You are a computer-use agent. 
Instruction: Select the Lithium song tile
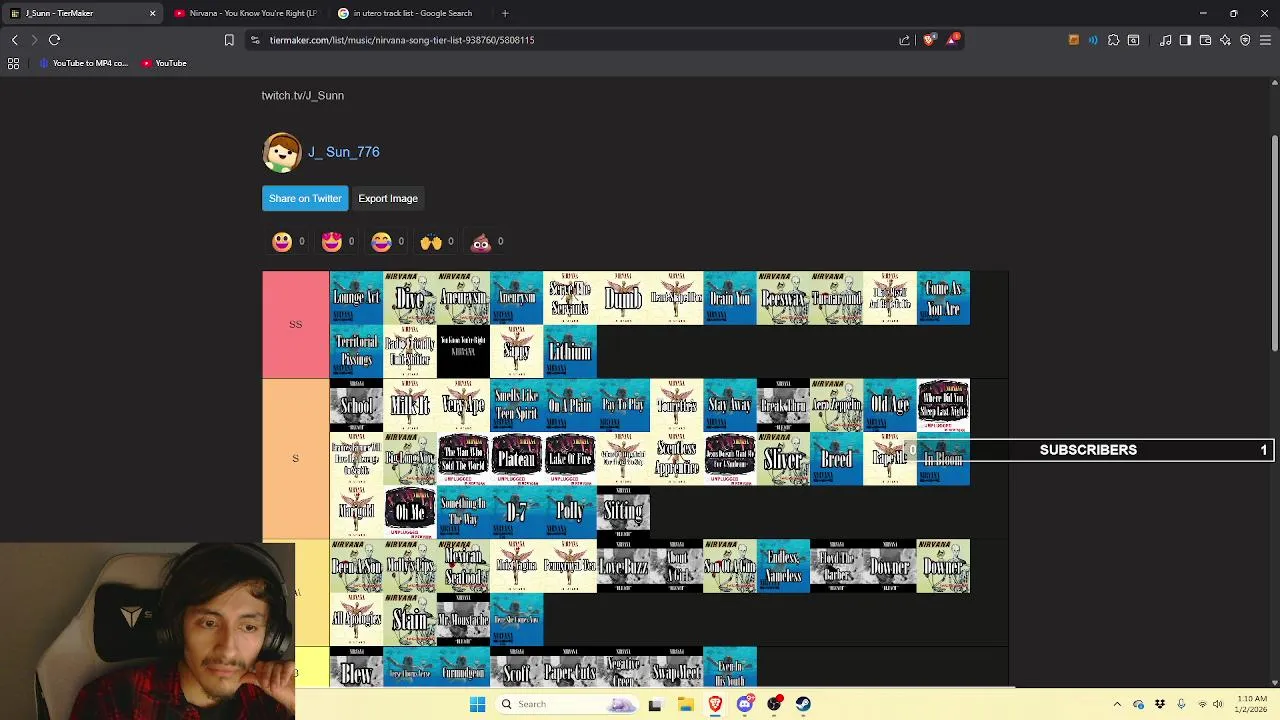(x=570, y=351)
